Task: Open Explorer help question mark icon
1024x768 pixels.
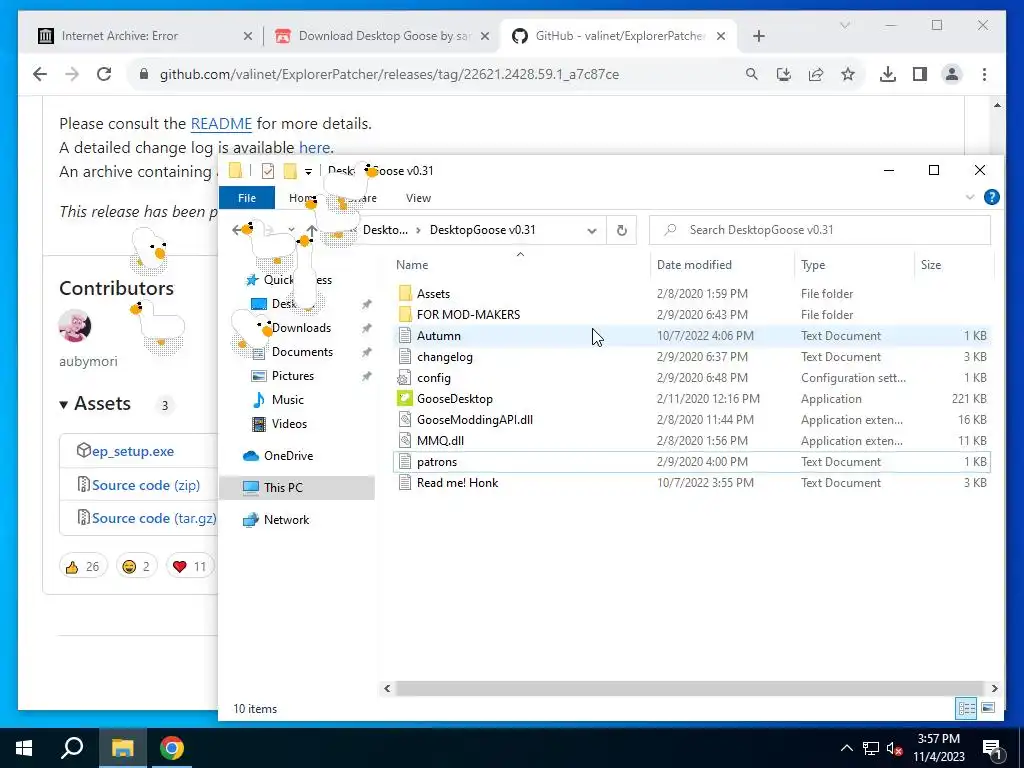Action: coord(991,197)
